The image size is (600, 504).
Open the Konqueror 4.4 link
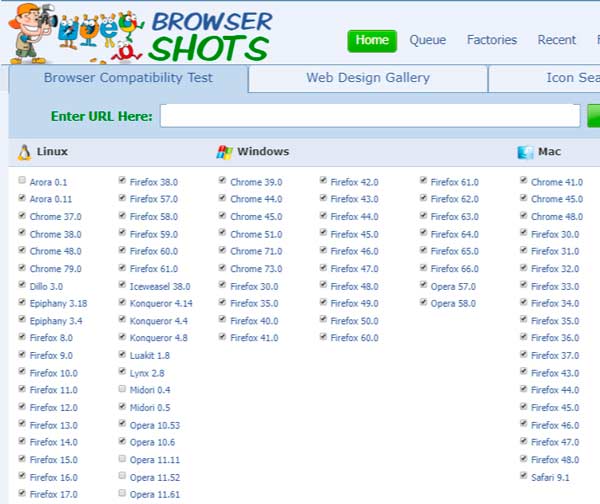[158, 321]
